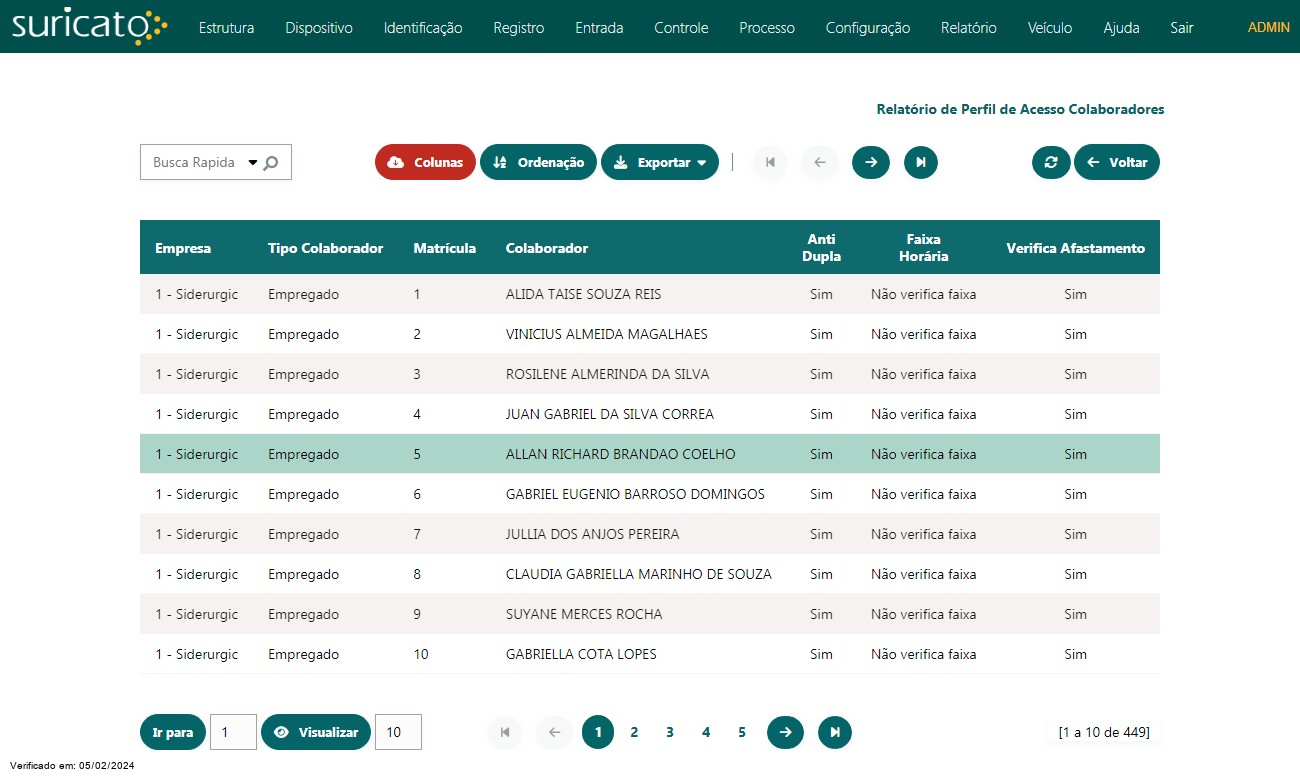The height and width of the screenshot is (780, 1300).
Task: Expand the Busca Rapida dropdown arrow
Action: 252,162
